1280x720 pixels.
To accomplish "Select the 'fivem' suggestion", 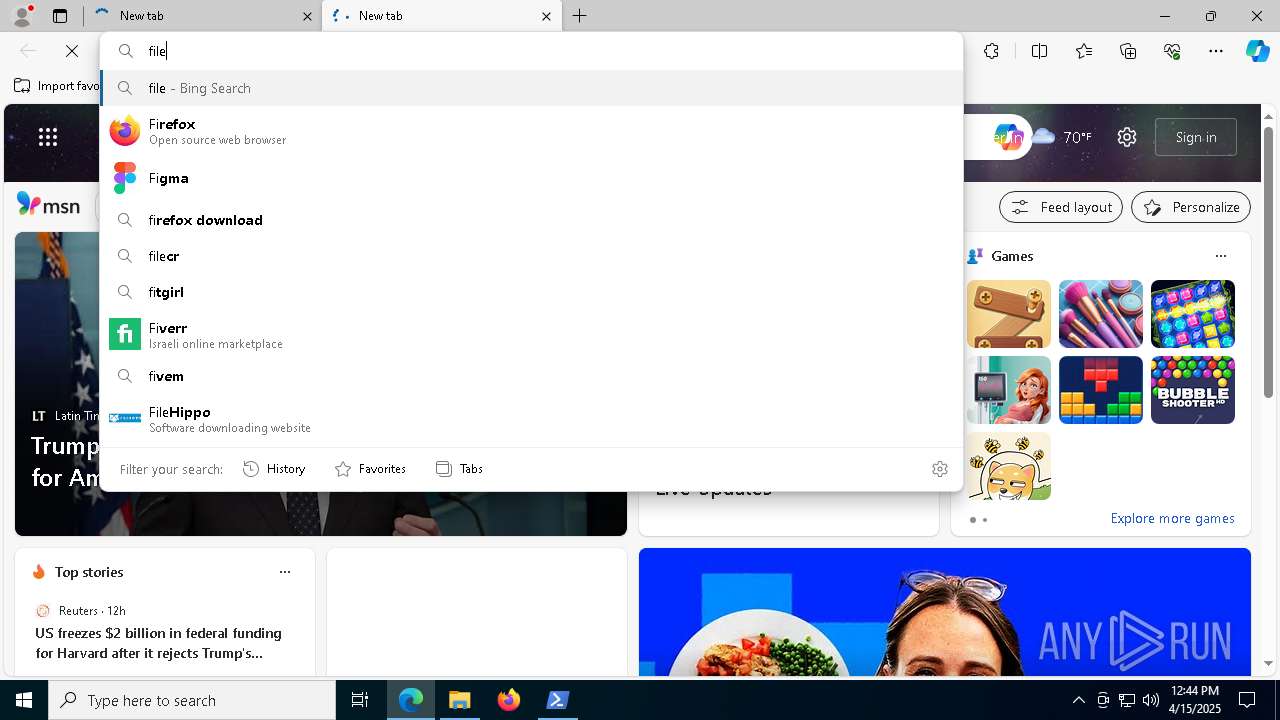I will click(x=531, y=376).
